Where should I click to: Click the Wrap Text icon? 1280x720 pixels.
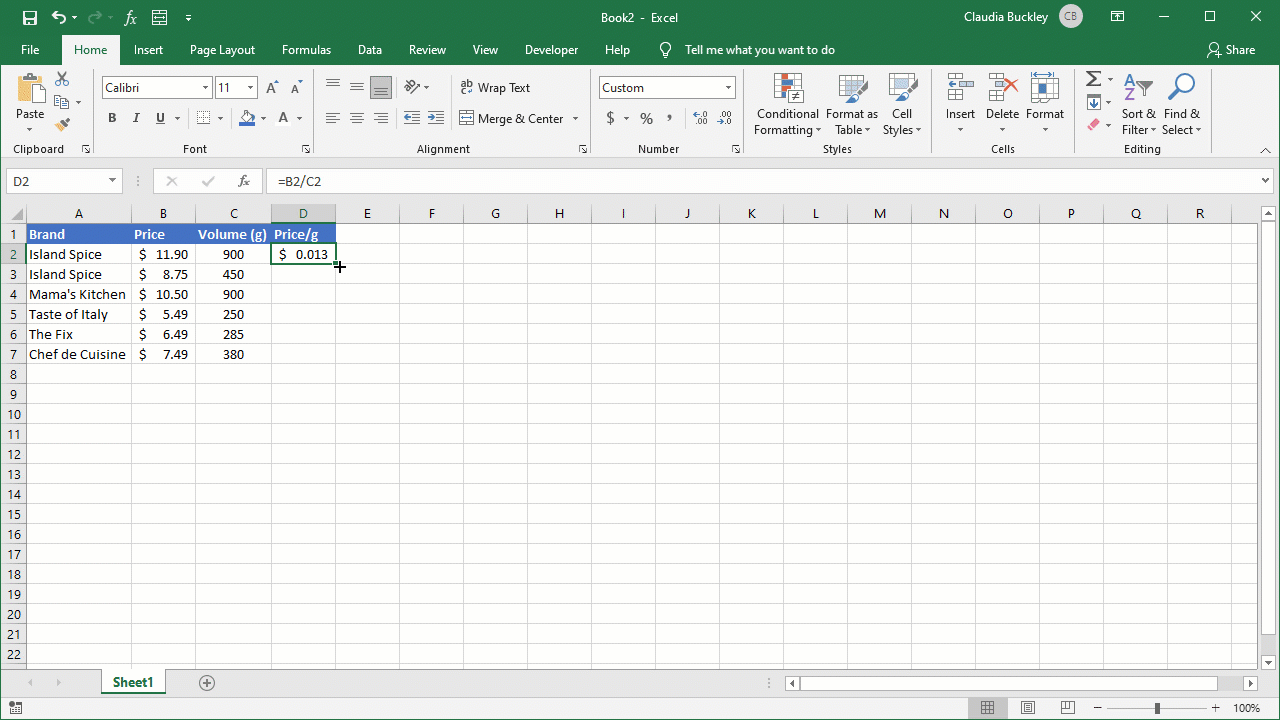pos(495,88)
